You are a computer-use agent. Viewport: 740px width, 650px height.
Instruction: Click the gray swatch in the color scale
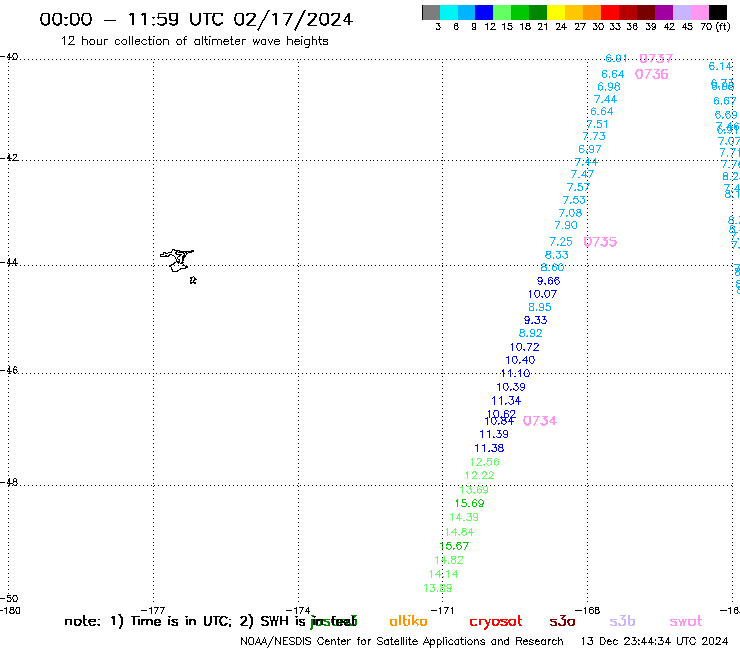[431, 12]
